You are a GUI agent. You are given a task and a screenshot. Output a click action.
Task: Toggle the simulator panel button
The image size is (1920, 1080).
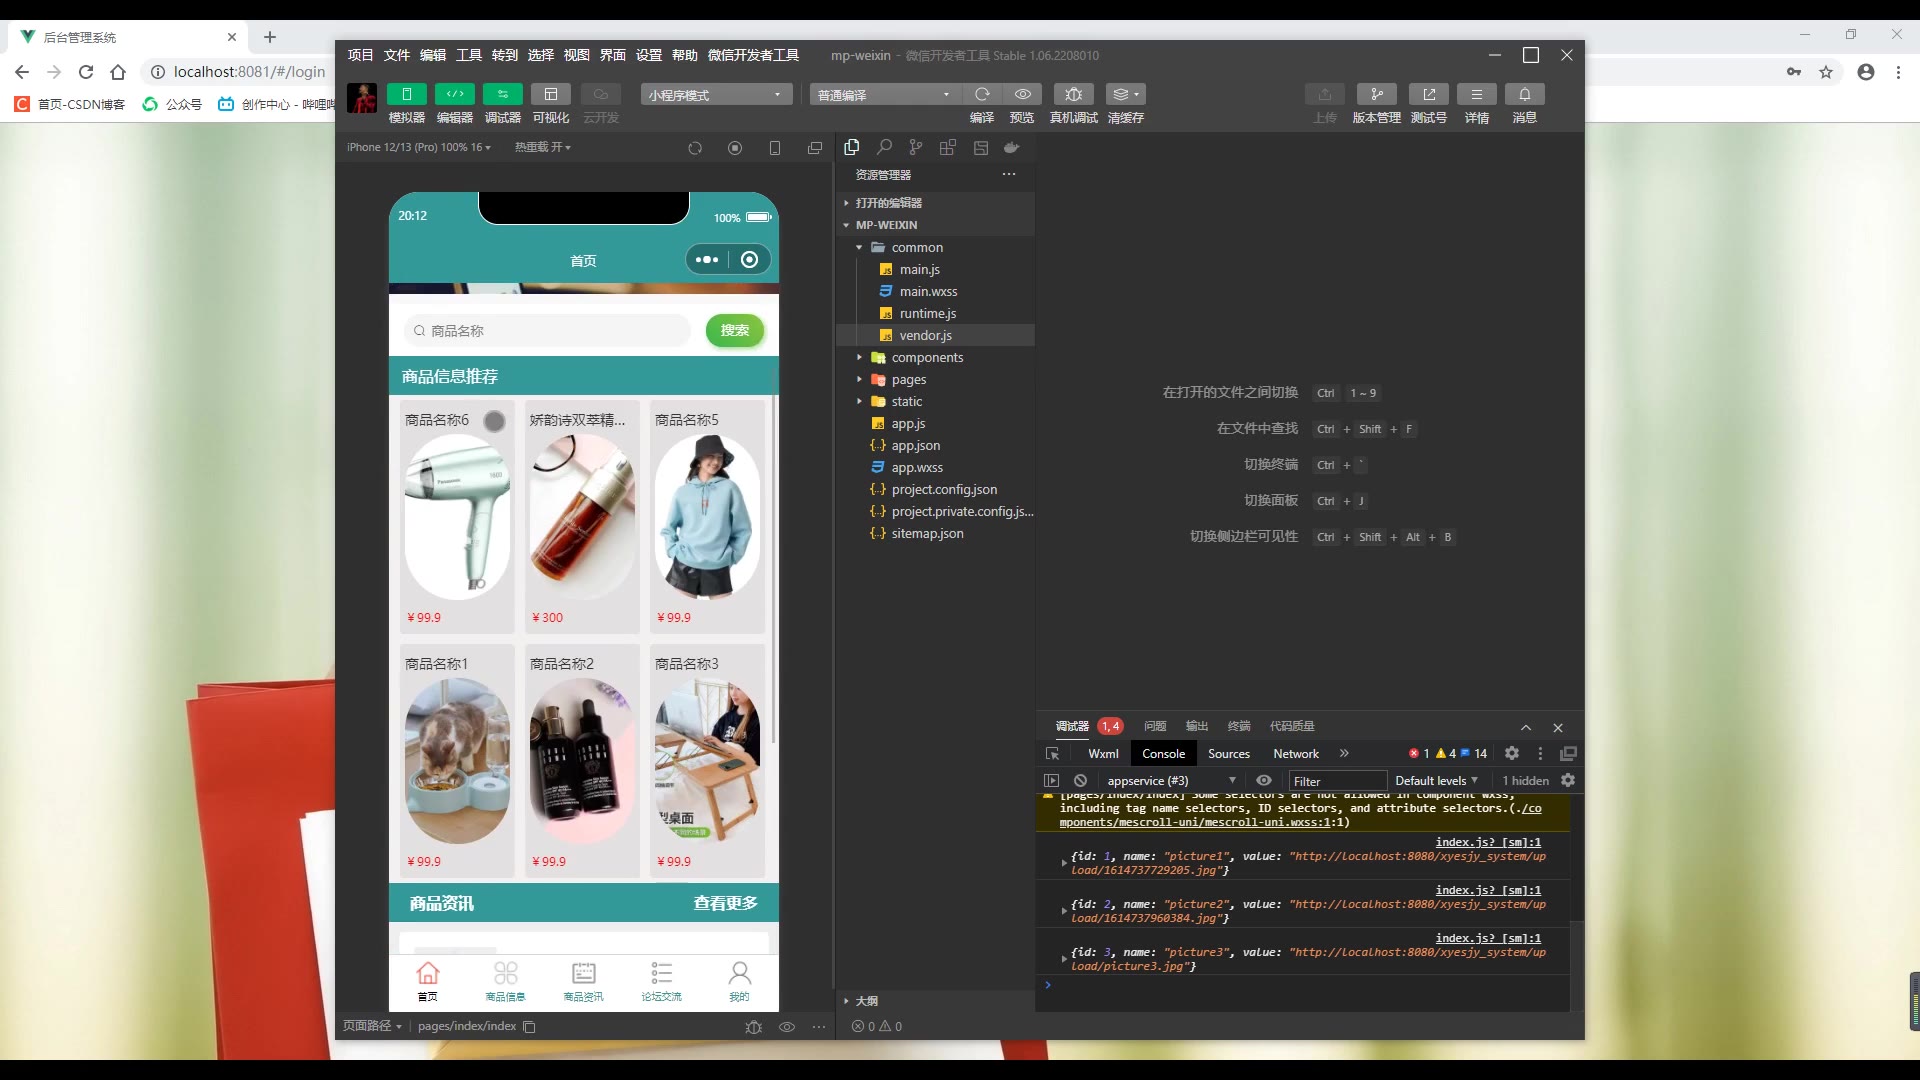406,94
